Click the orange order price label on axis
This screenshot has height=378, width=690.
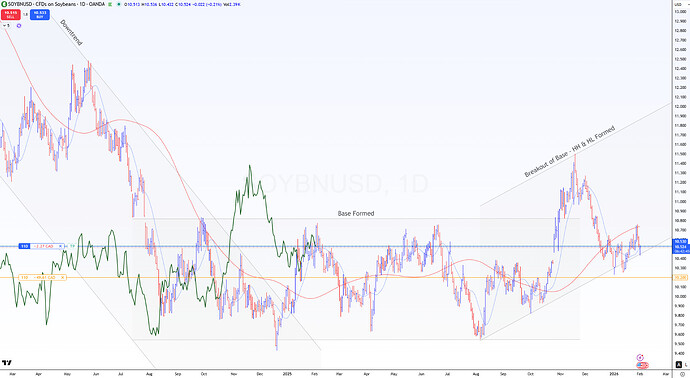[680, 278]
